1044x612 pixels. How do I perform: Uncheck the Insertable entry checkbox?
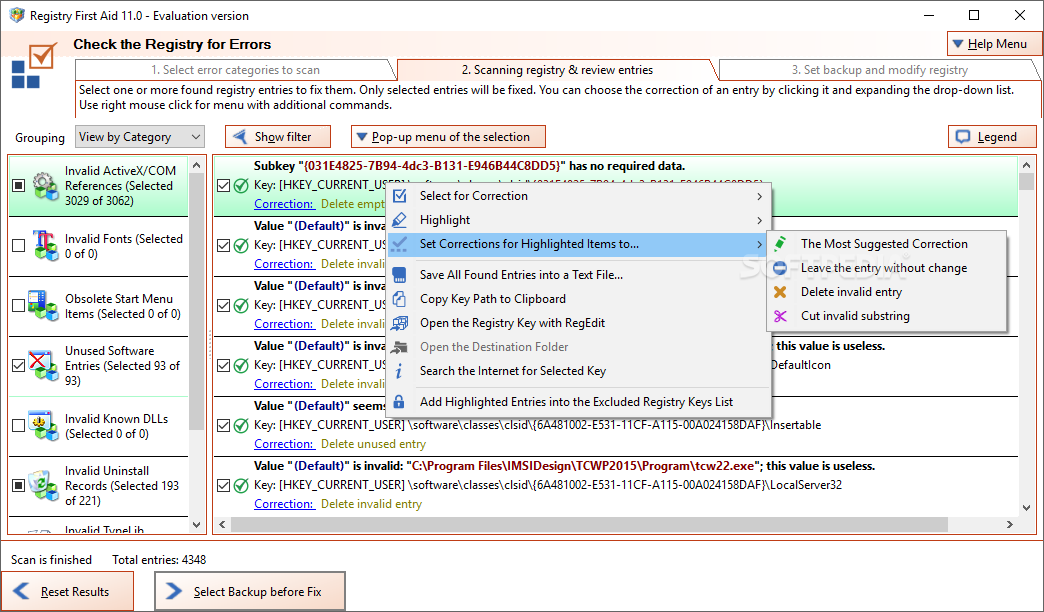224,426
